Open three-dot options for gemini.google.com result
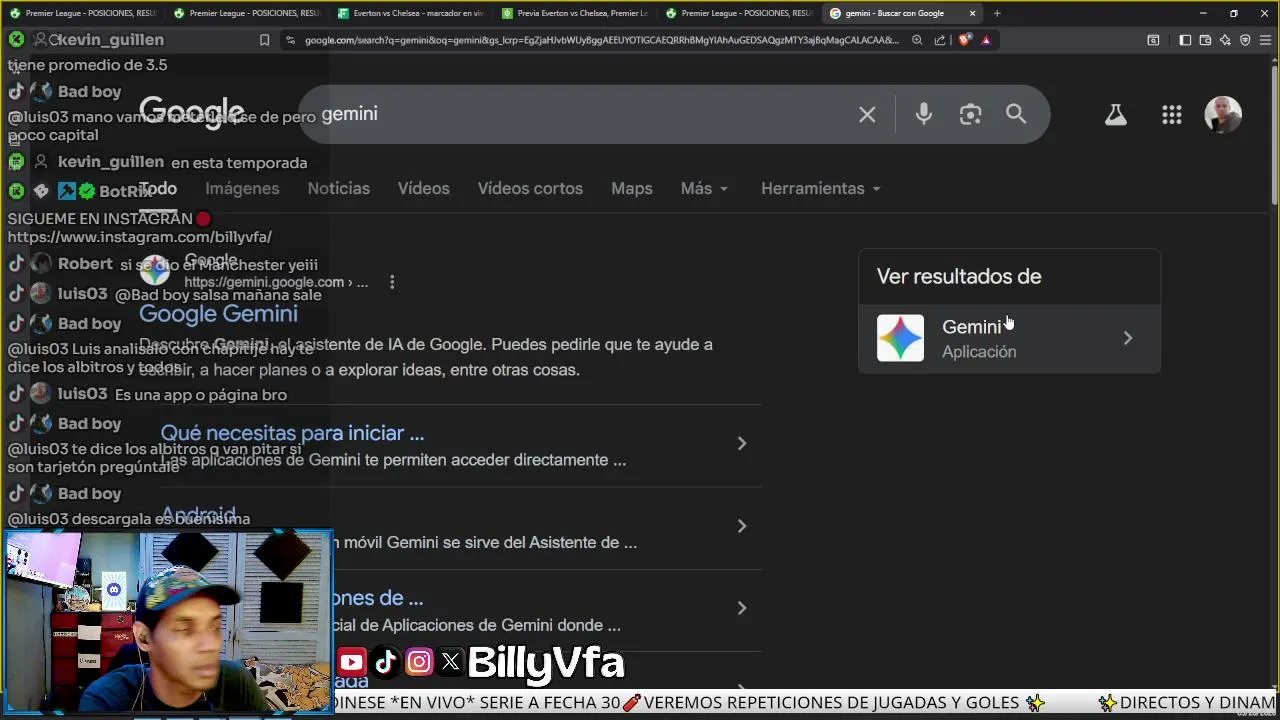Screen dimensions: 1280x720 pos(392,282)
